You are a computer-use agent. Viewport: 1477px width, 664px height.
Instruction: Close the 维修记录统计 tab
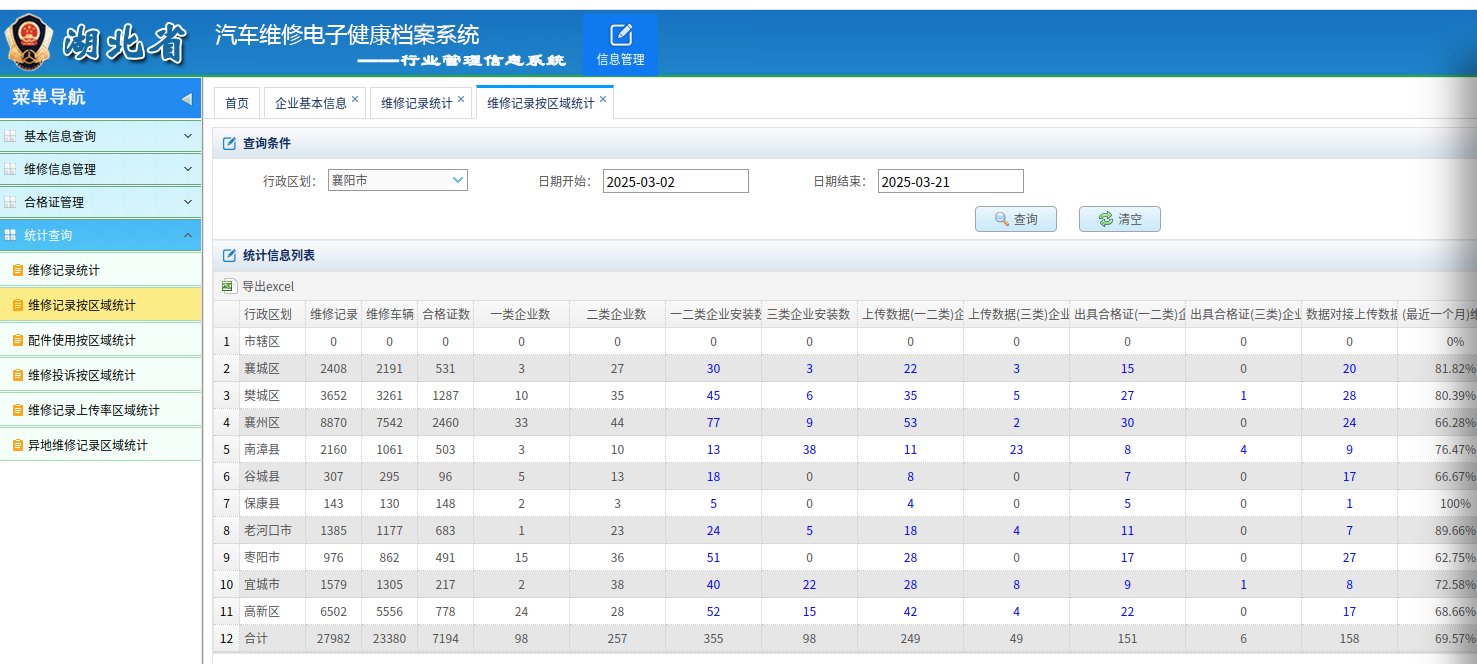tap(461, 99)
